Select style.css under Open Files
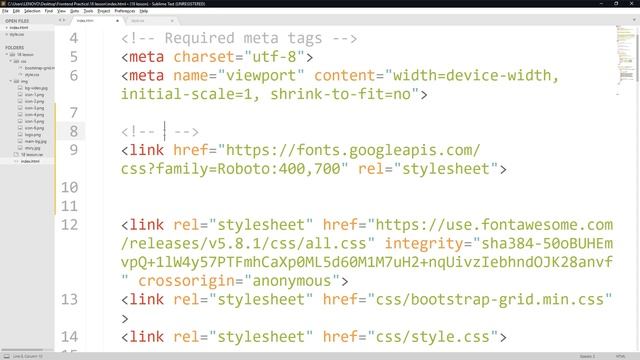The width and height of the screenshot is (640, 360). coord(17,35)
